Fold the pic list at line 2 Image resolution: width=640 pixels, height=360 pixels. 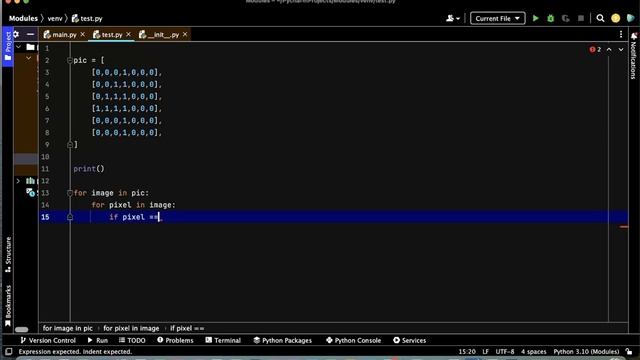[x=69, y=61]
